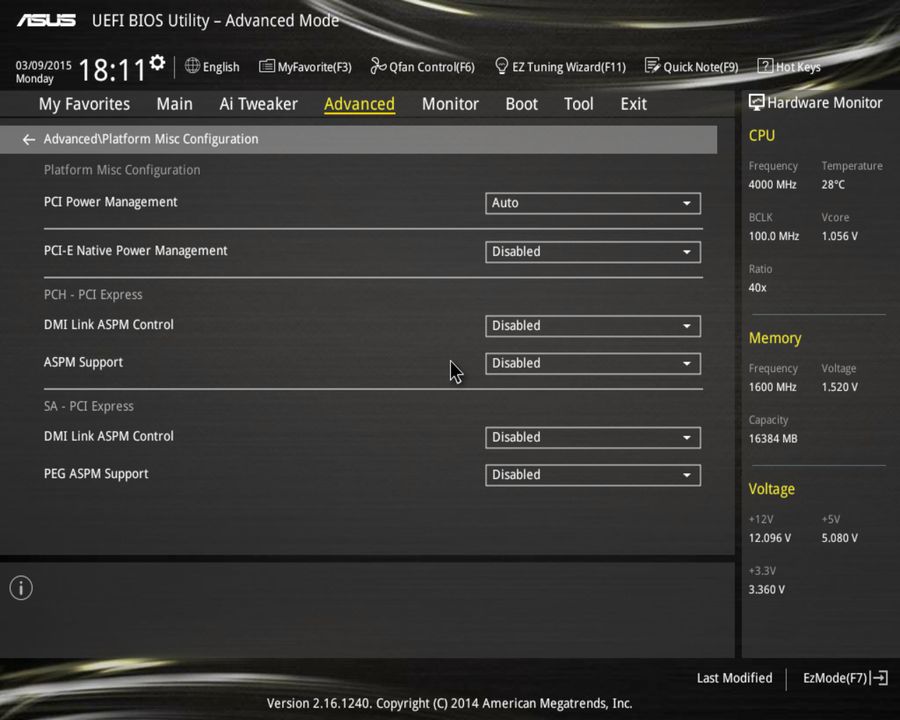The image size is (900, 720).
Task: Open the PCI-E Native Power Management dropdown
Action: click(x=592, y=251)
